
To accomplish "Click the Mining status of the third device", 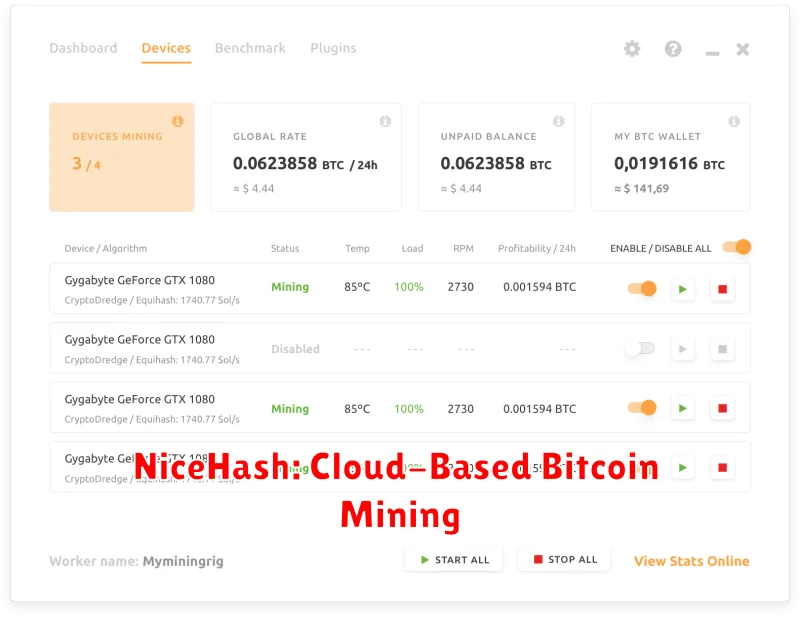I will 290,409.
